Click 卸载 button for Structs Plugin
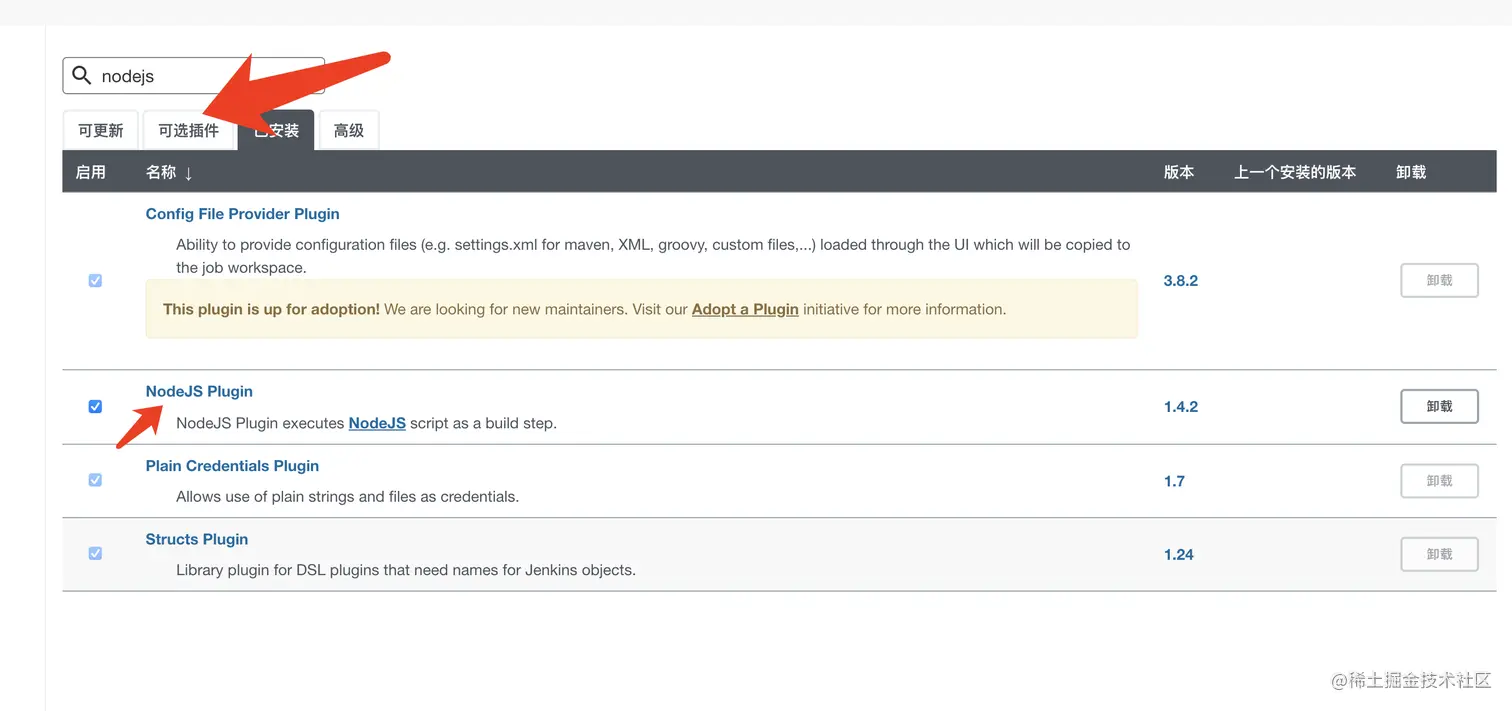1512x711 pixels. coord(1439,554)
